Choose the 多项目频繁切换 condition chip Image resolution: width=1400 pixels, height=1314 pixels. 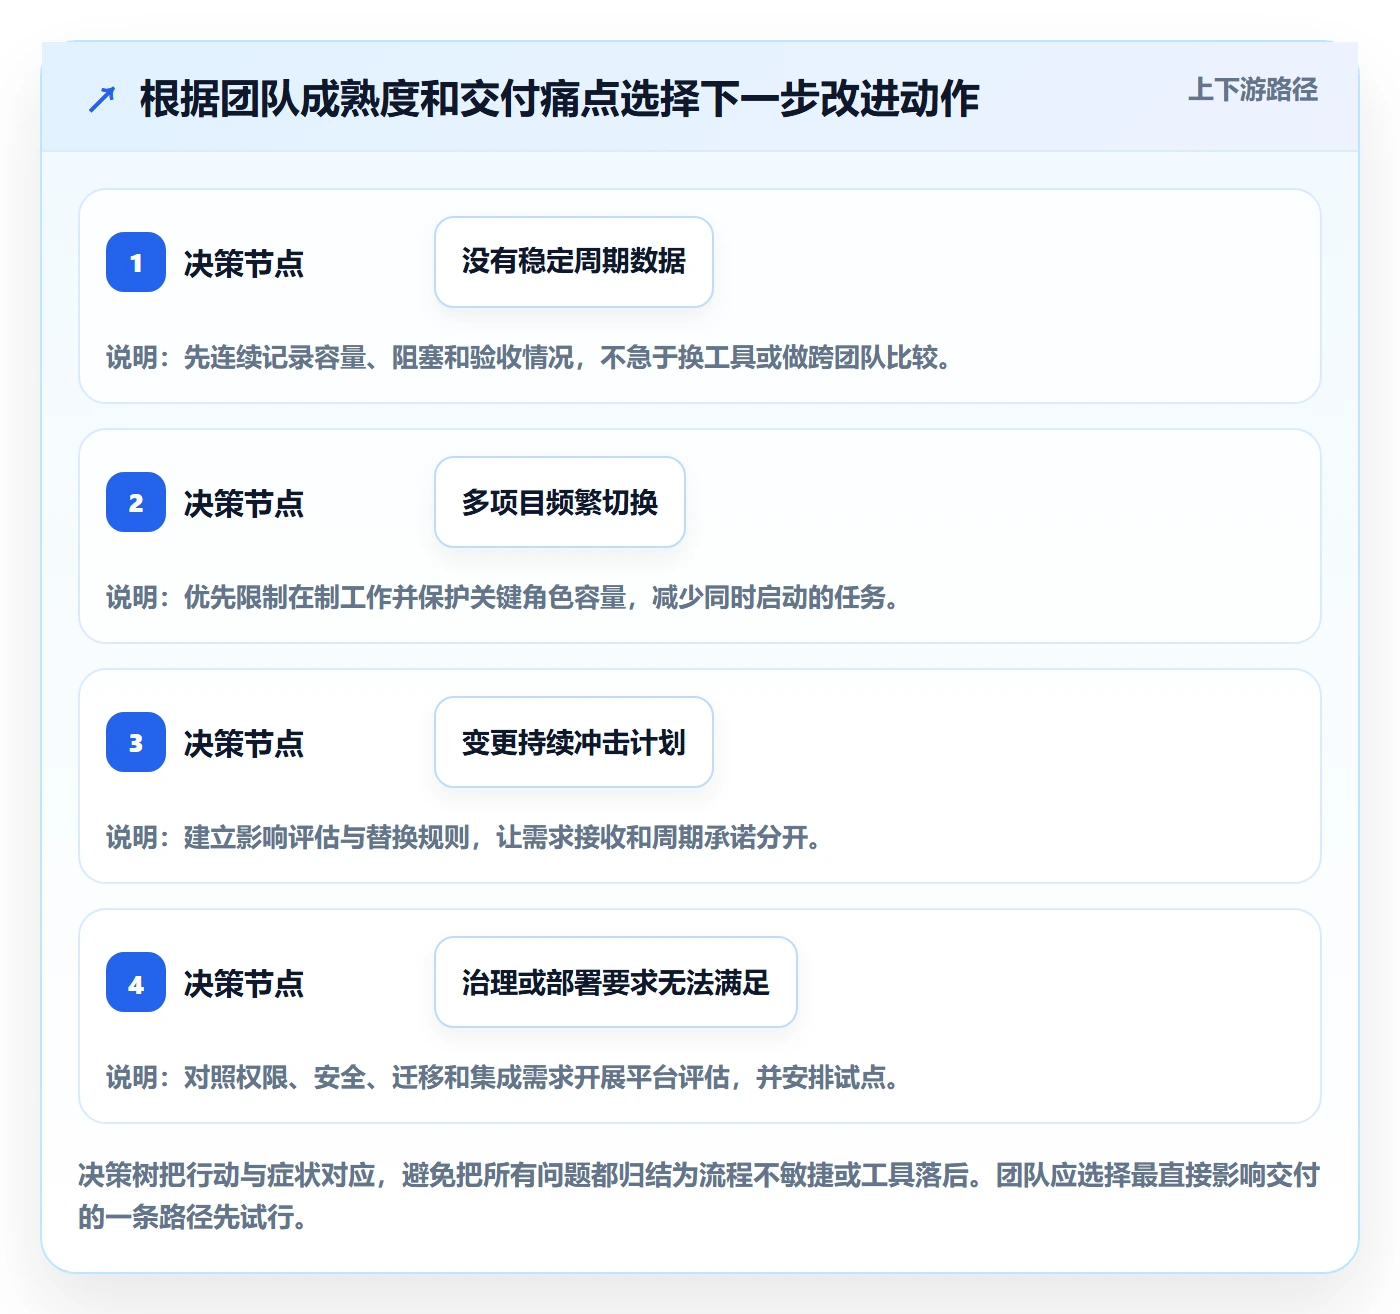(560, 502)
